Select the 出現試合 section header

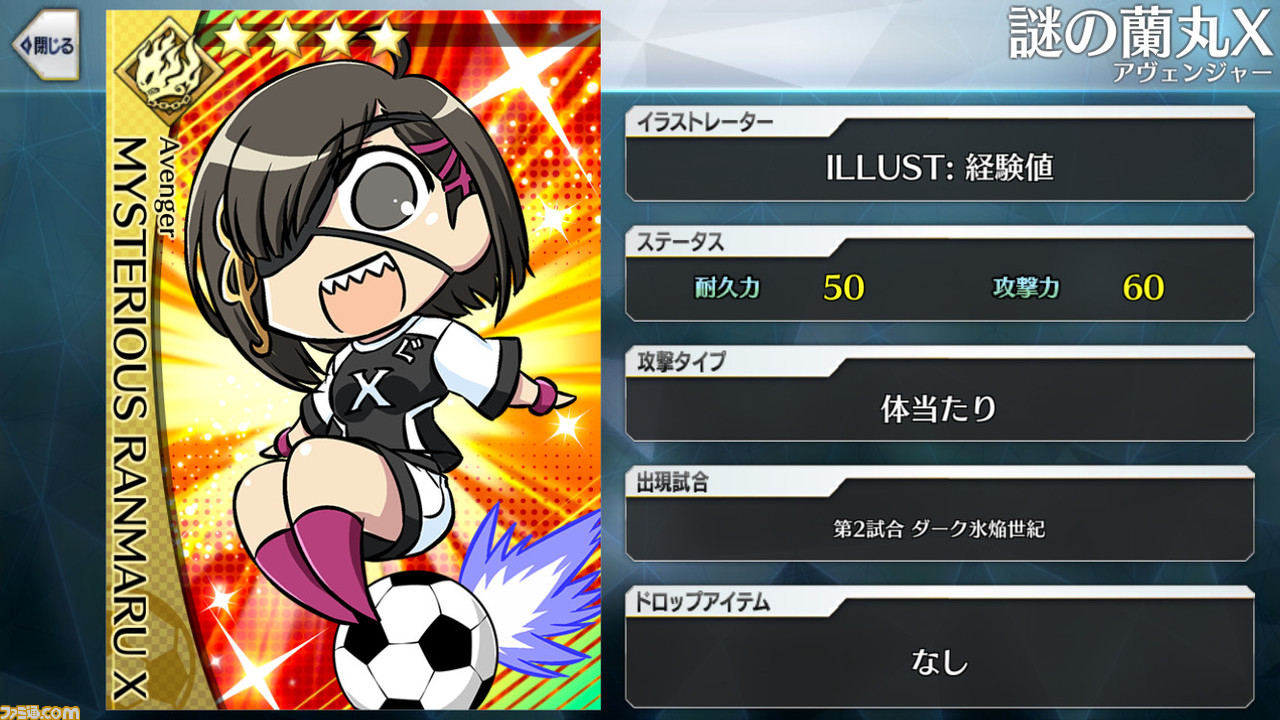[x=673, y=481]
